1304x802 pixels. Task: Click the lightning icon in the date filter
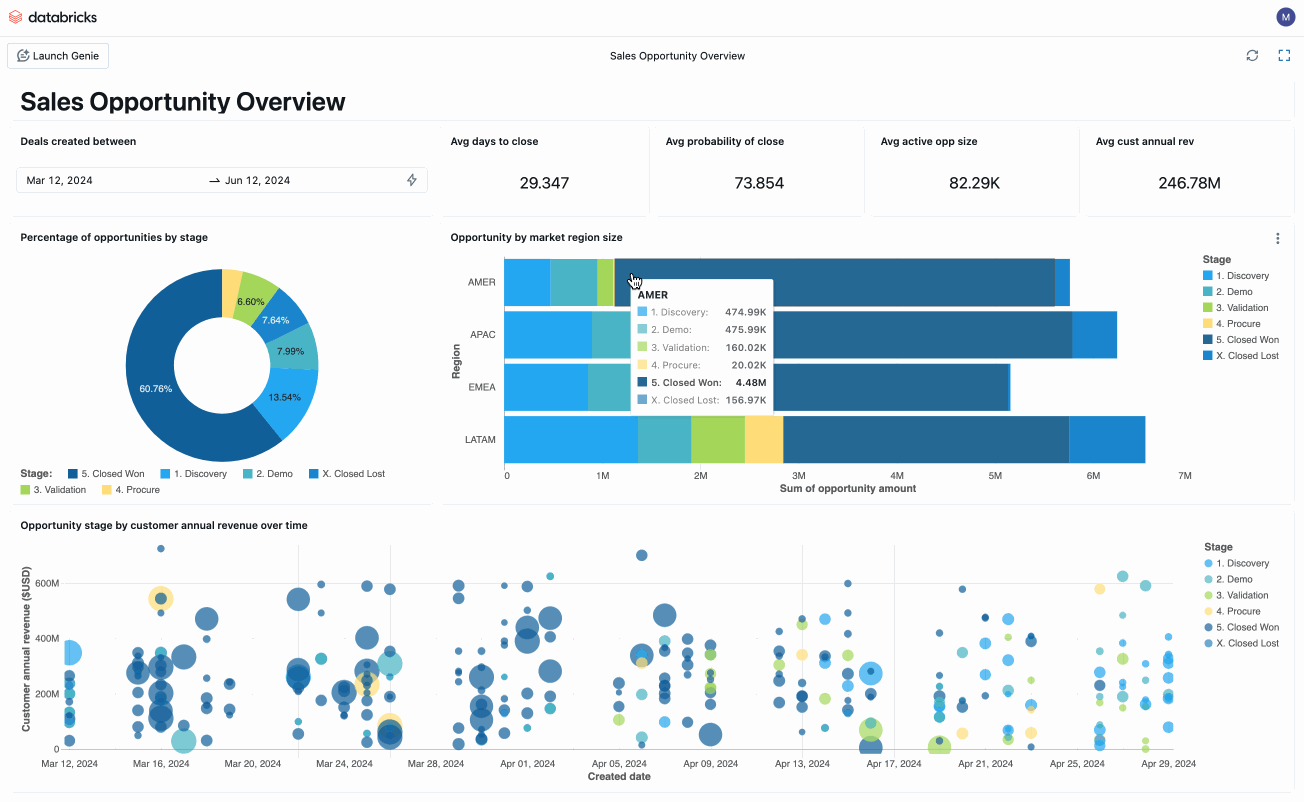point(411,180)
